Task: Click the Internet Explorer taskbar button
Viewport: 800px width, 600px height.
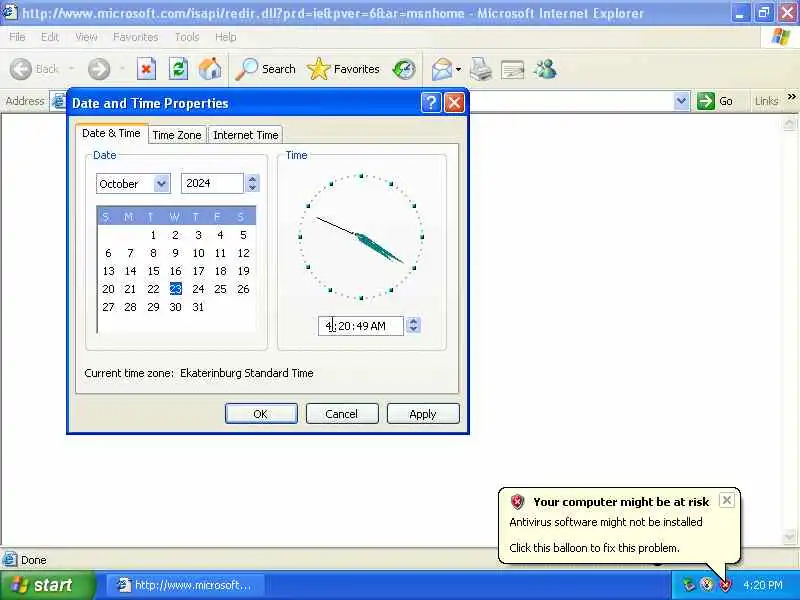Action: pyautogui.click(x=185, y=585)
